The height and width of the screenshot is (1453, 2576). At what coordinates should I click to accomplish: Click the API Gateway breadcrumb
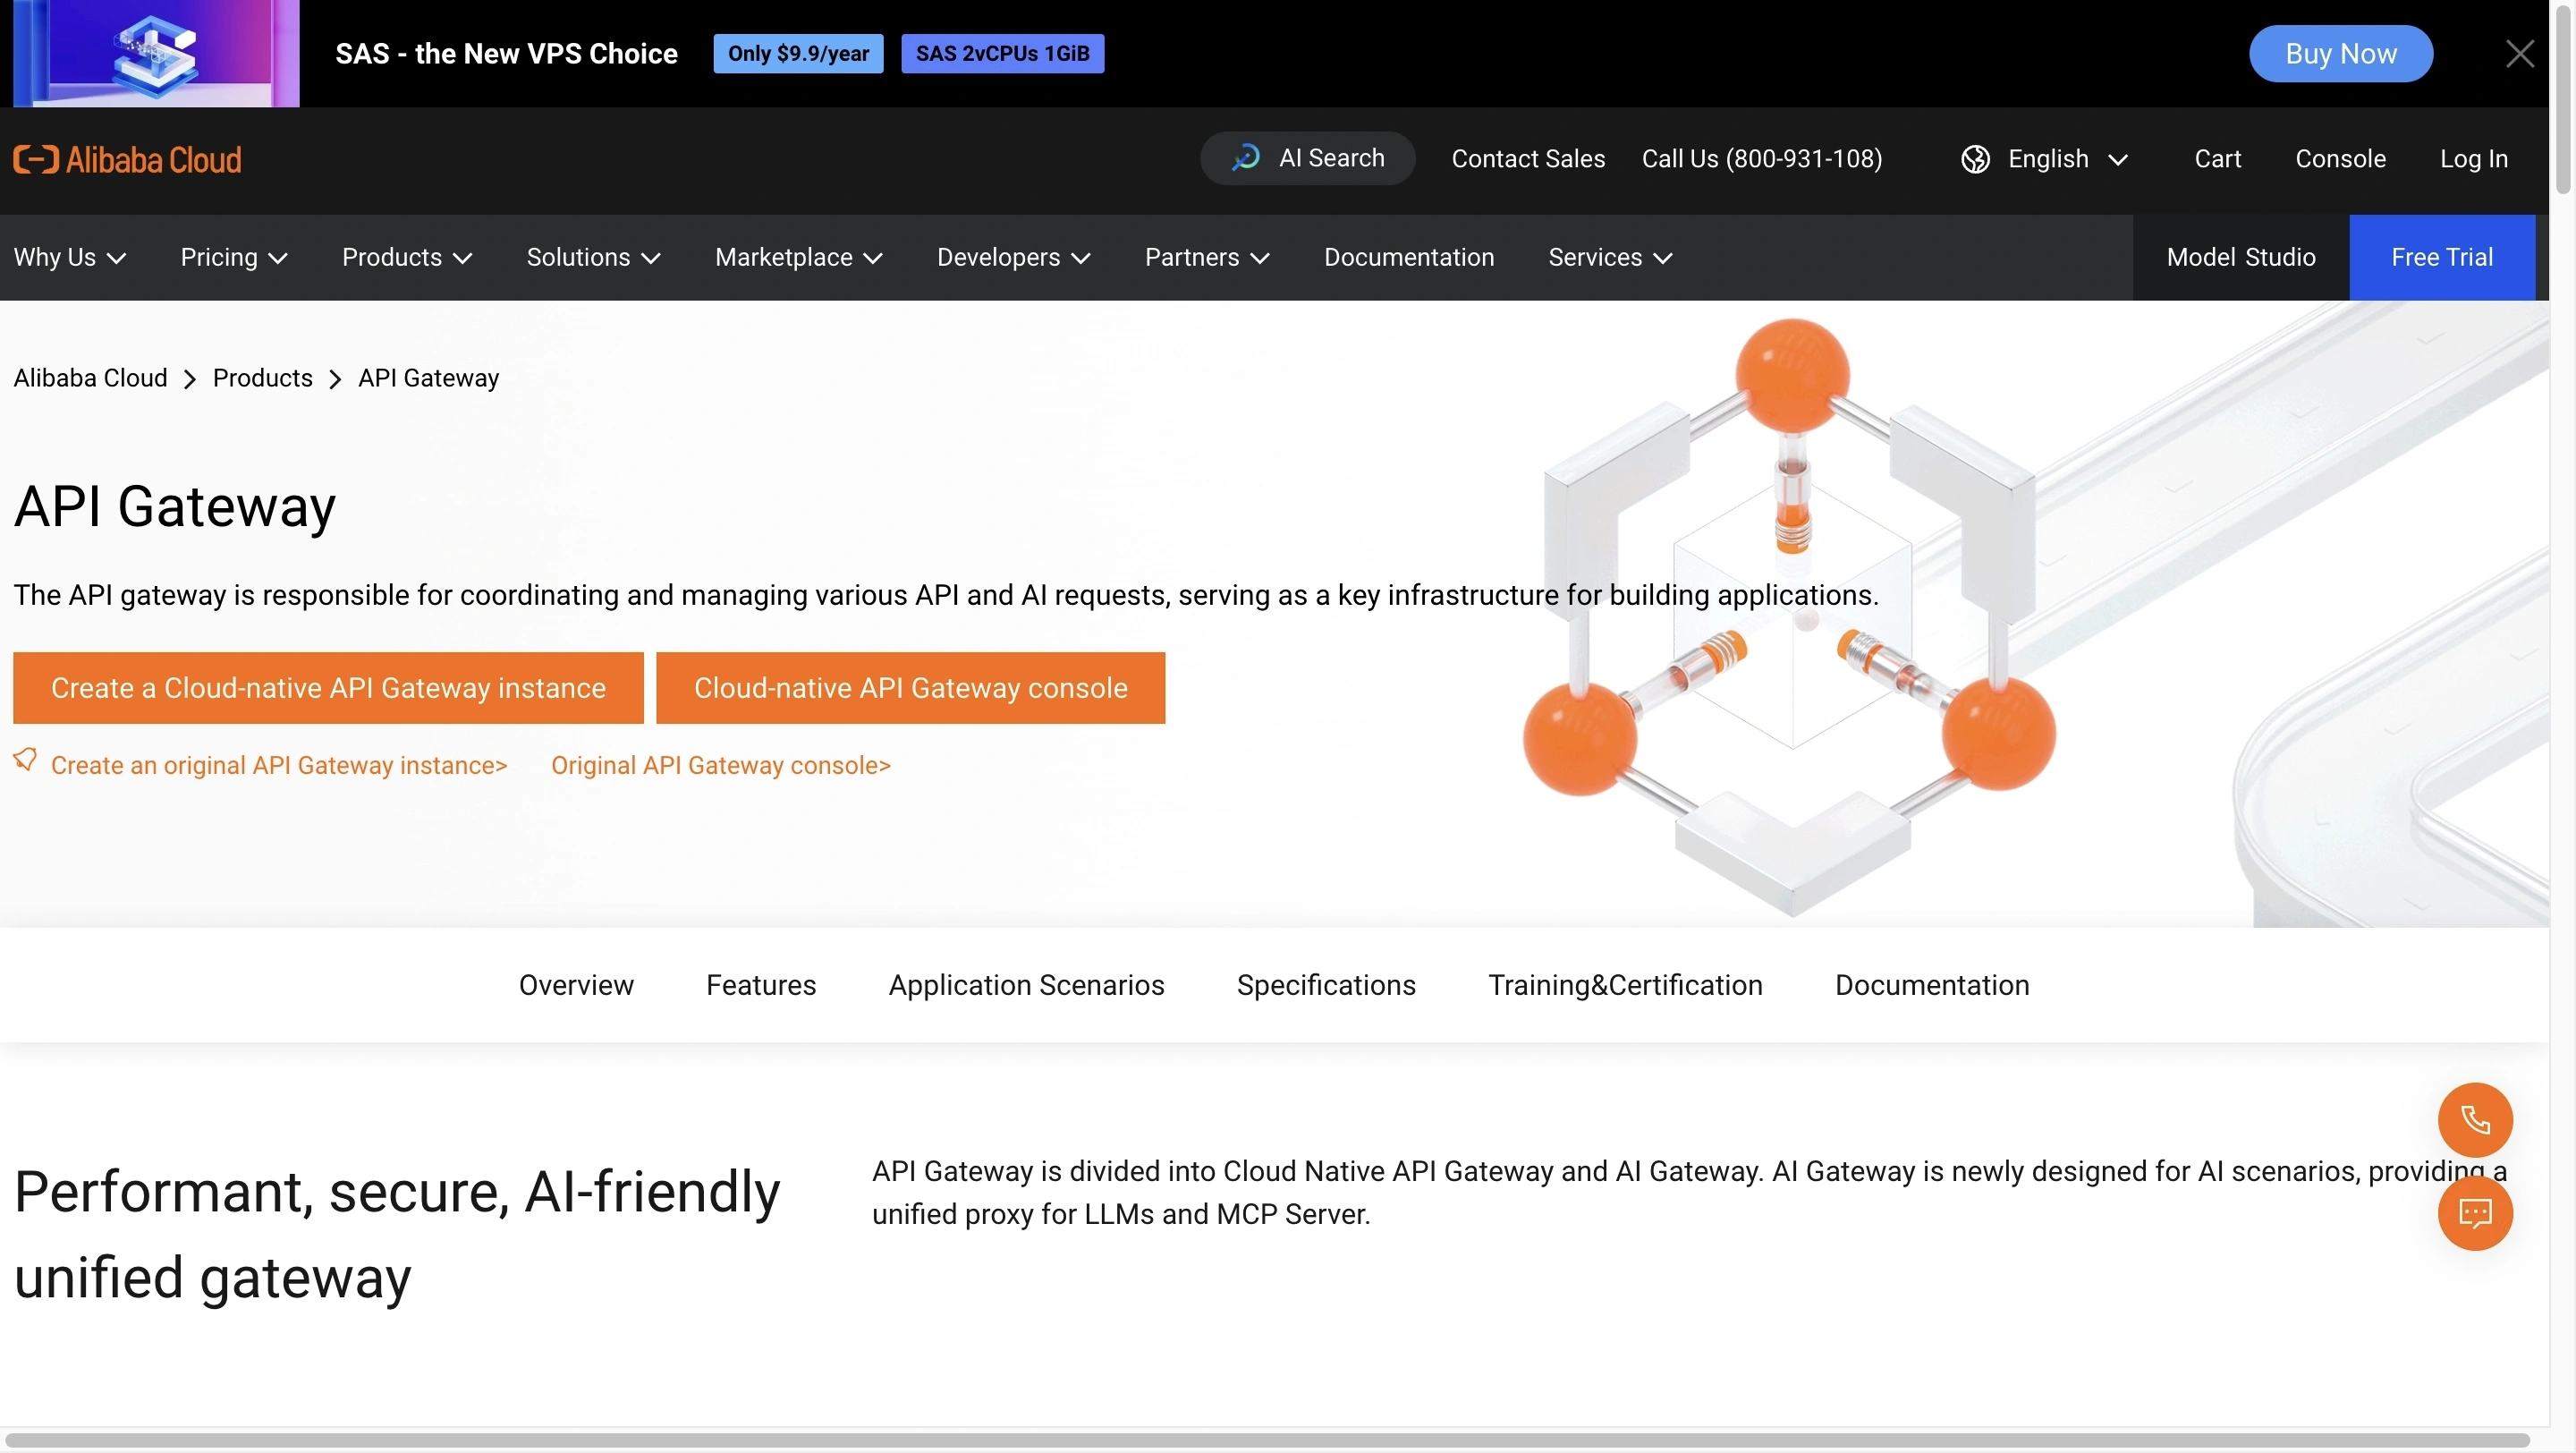pos(429,378)
